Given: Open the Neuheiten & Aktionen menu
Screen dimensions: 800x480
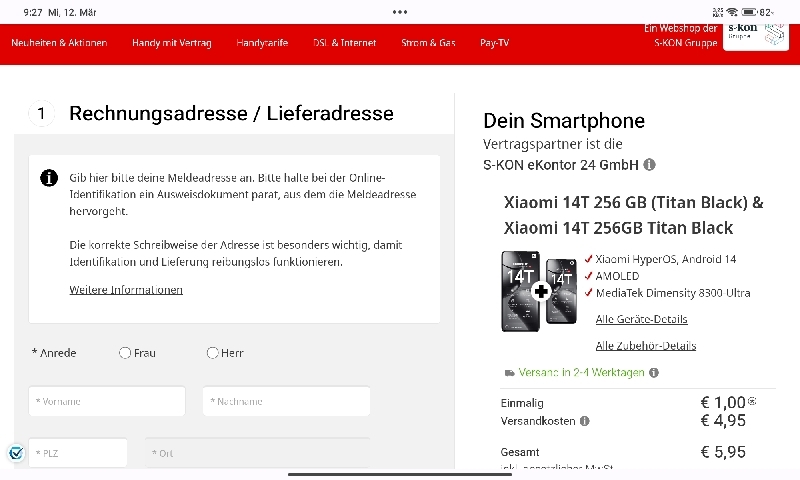Looking at the screenshot, I should [x=59, y=43].
